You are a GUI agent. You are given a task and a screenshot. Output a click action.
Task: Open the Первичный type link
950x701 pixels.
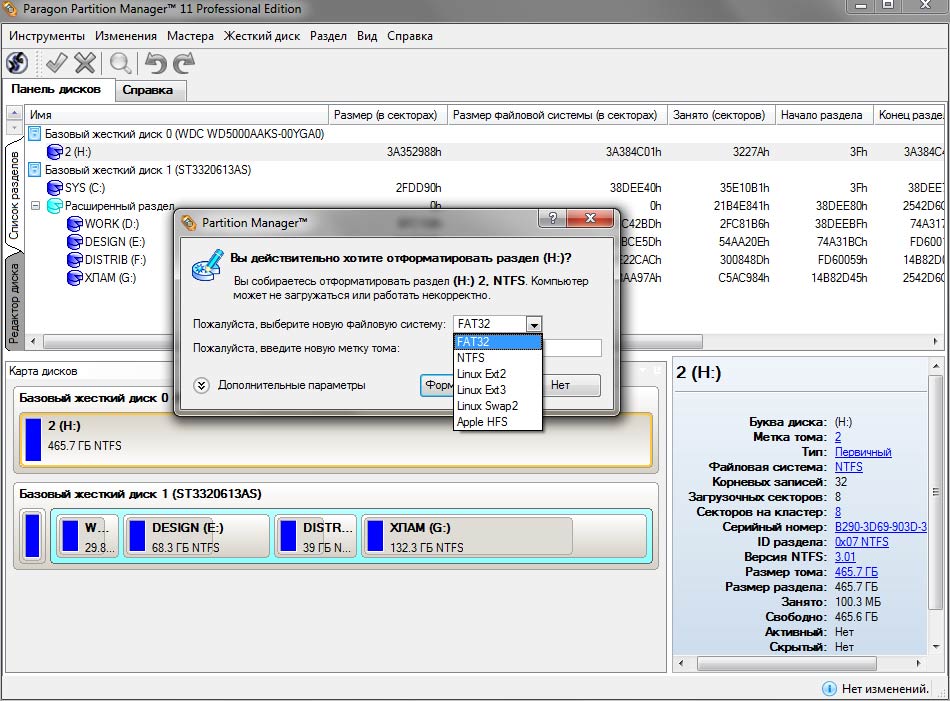862,452
